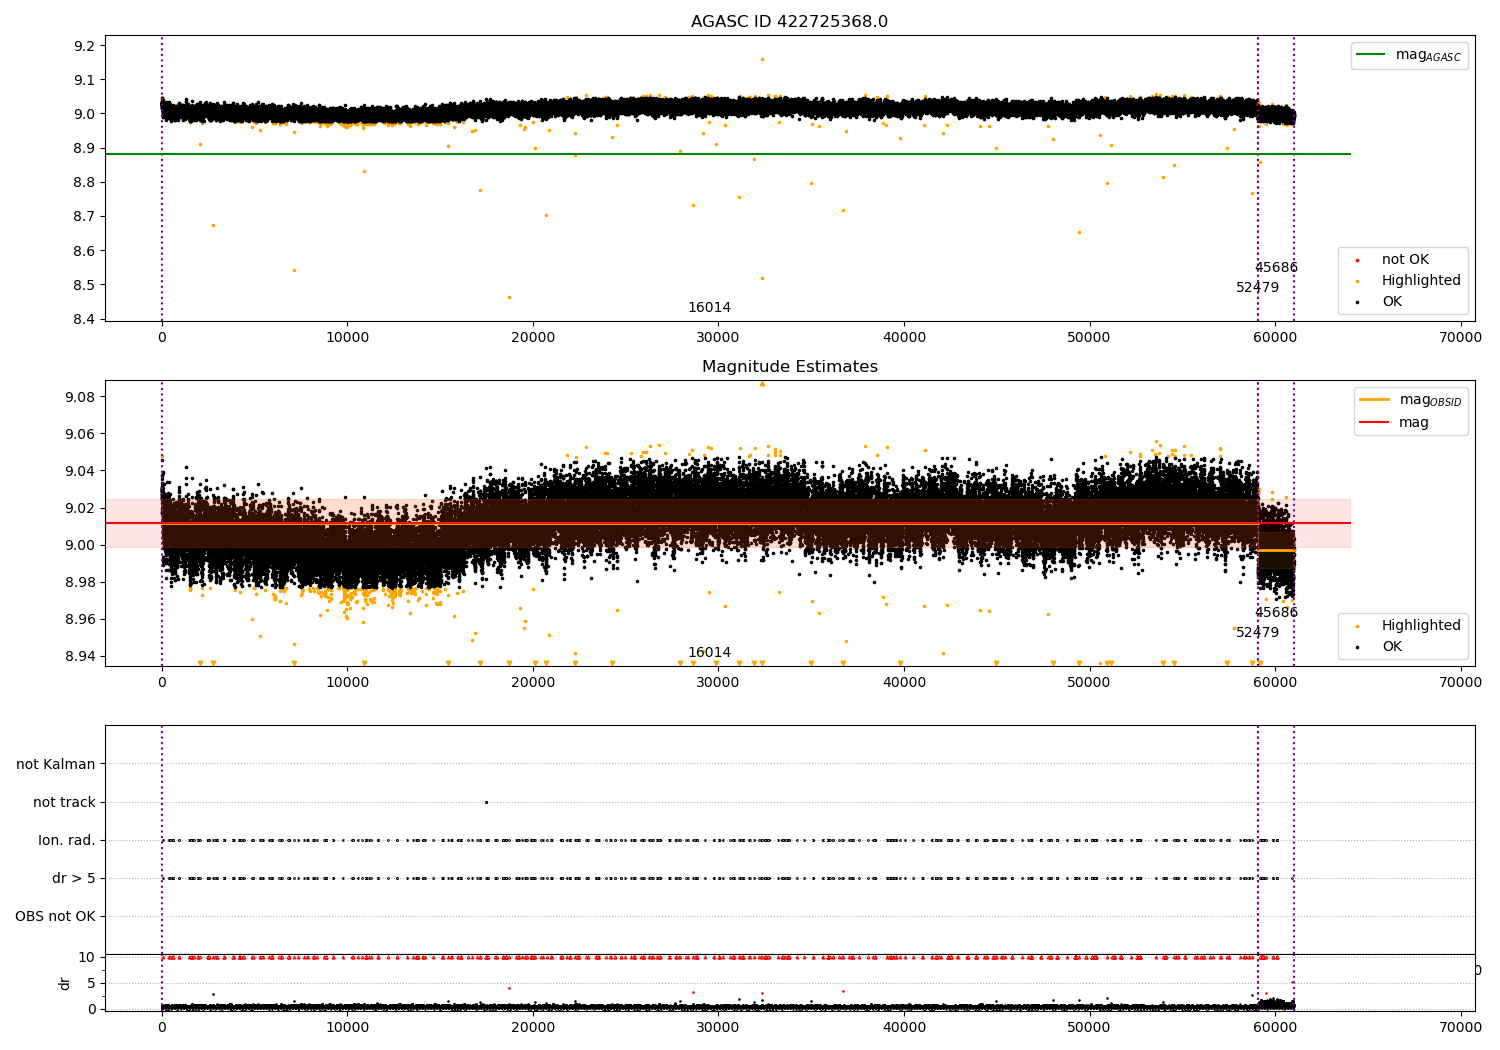
Task: Click the "52479" annotation in the top plot
Action: [1257, 288]
